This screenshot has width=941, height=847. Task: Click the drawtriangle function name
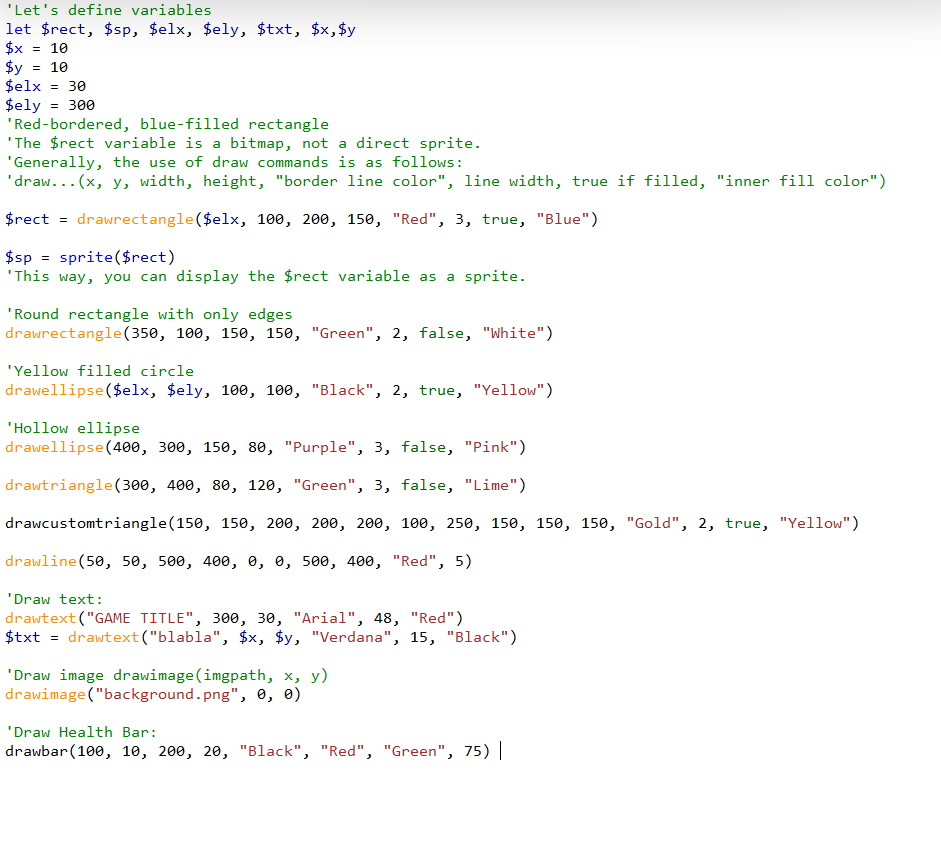tap(59, 485)
